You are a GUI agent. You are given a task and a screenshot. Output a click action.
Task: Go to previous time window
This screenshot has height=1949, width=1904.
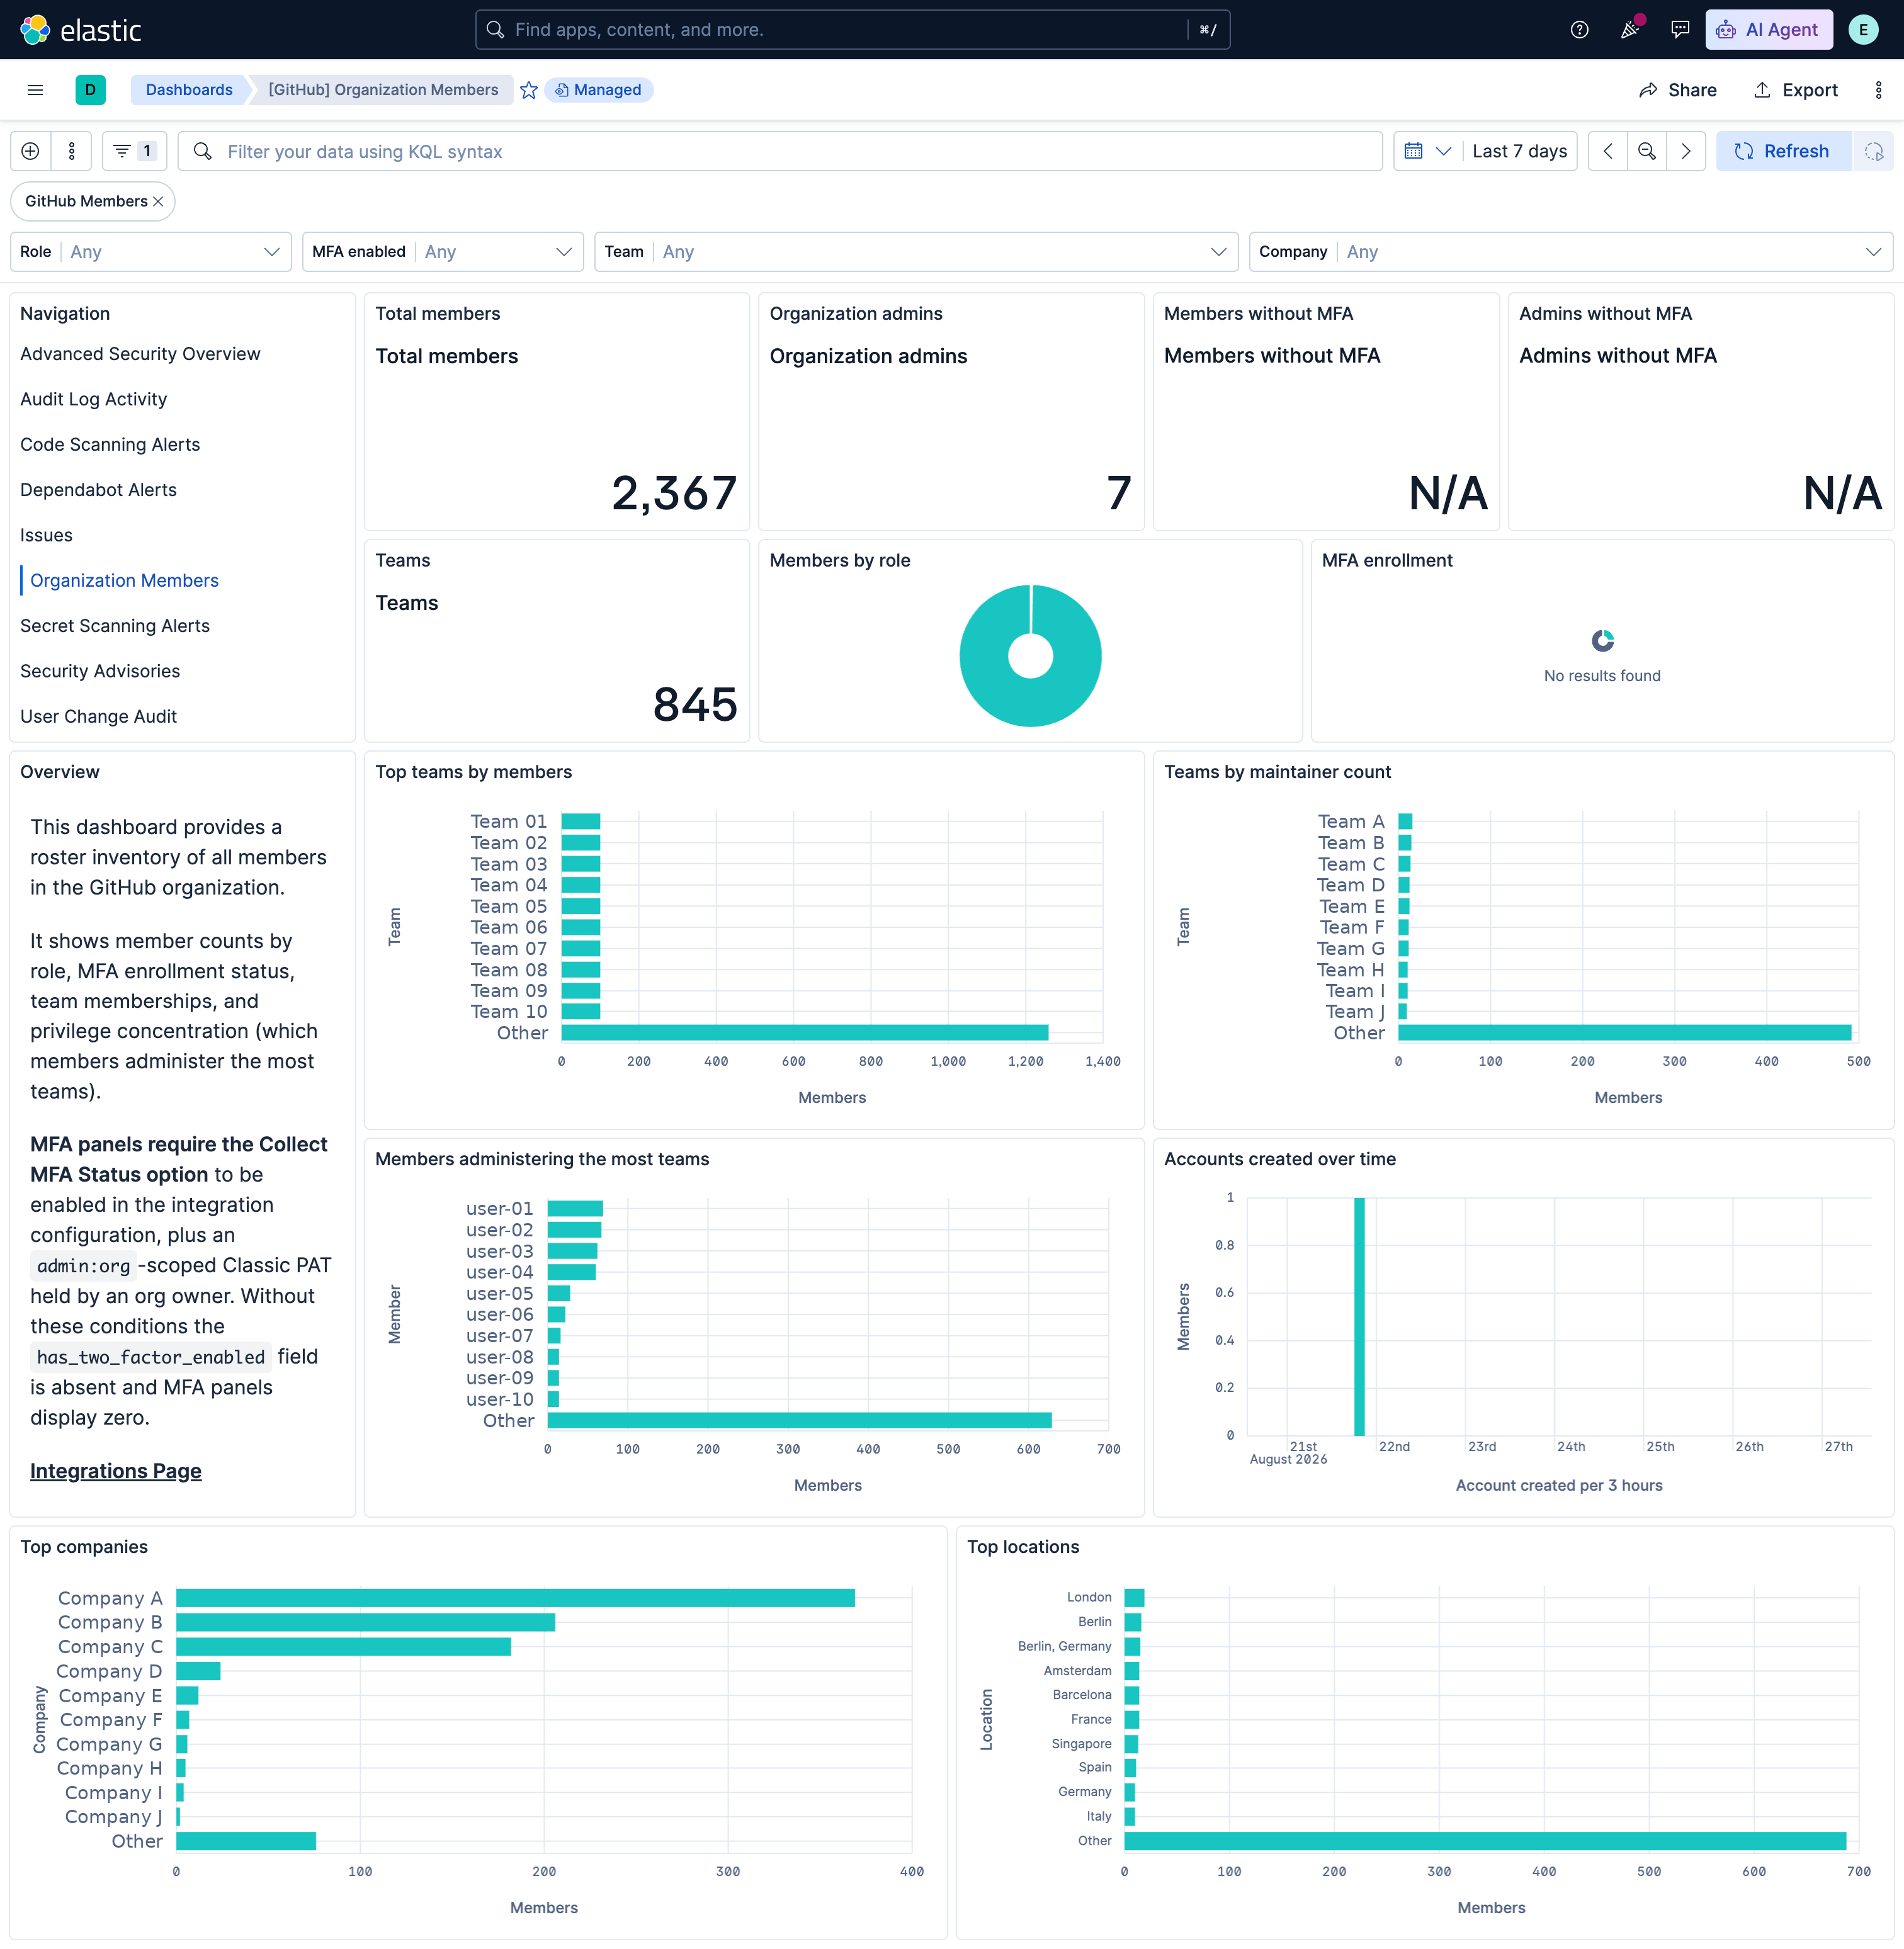pos(1608,151)
